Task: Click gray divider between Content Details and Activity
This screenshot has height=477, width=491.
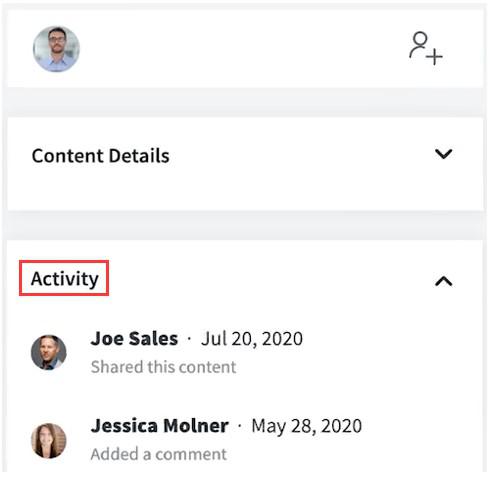Action: (245, 225)
